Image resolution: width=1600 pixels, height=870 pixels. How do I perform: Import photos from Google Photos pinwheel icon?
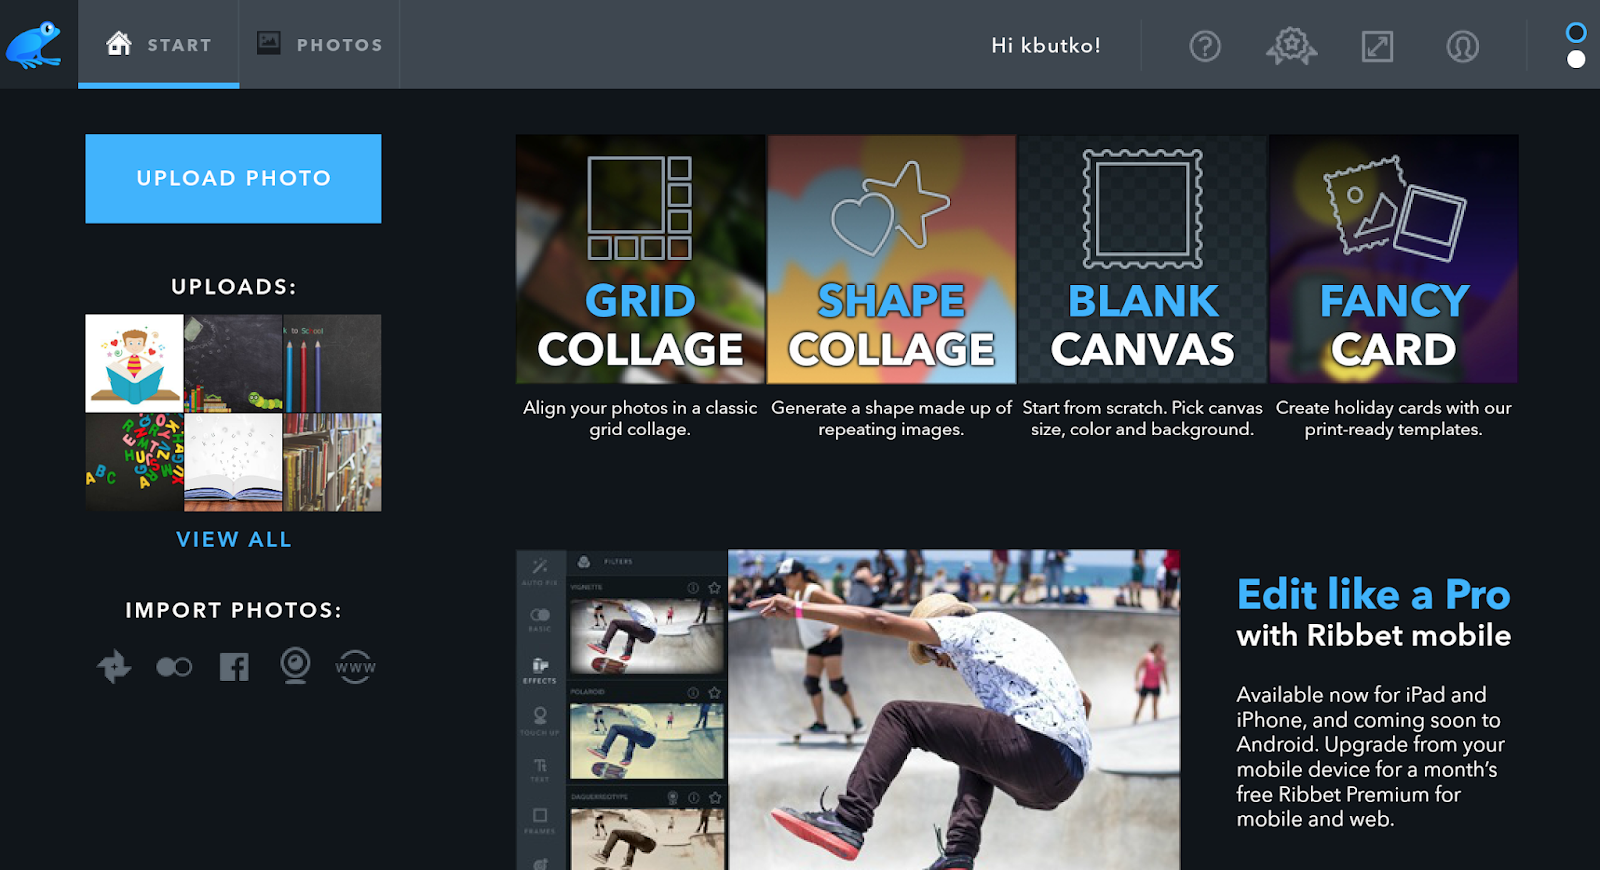[x=114, y=666]
